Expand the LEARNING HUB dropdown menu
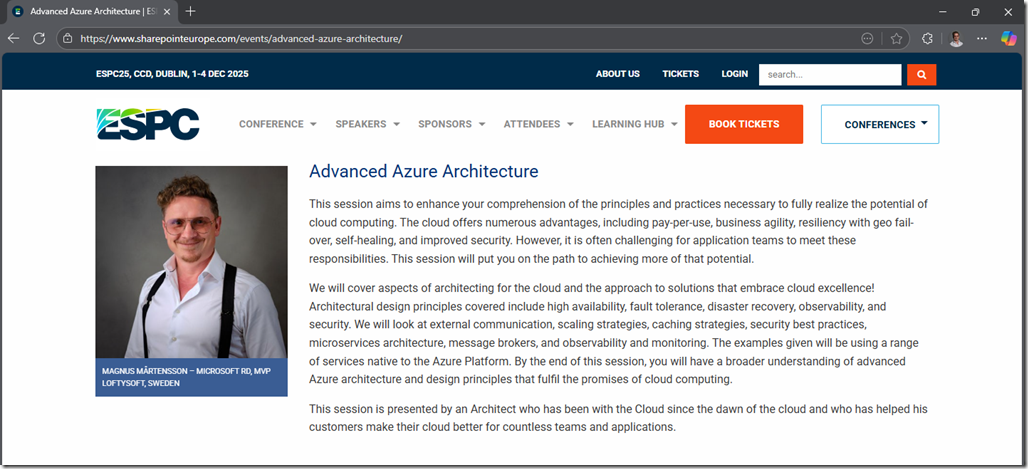This screenshot has height=469, width=1028. [635, 124]
